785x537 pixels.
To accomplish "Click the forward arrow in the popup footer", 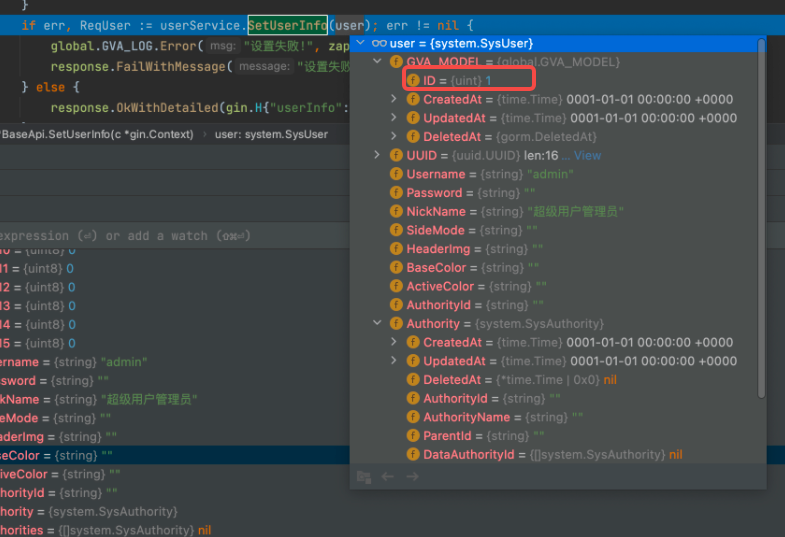I will (410, 477).
